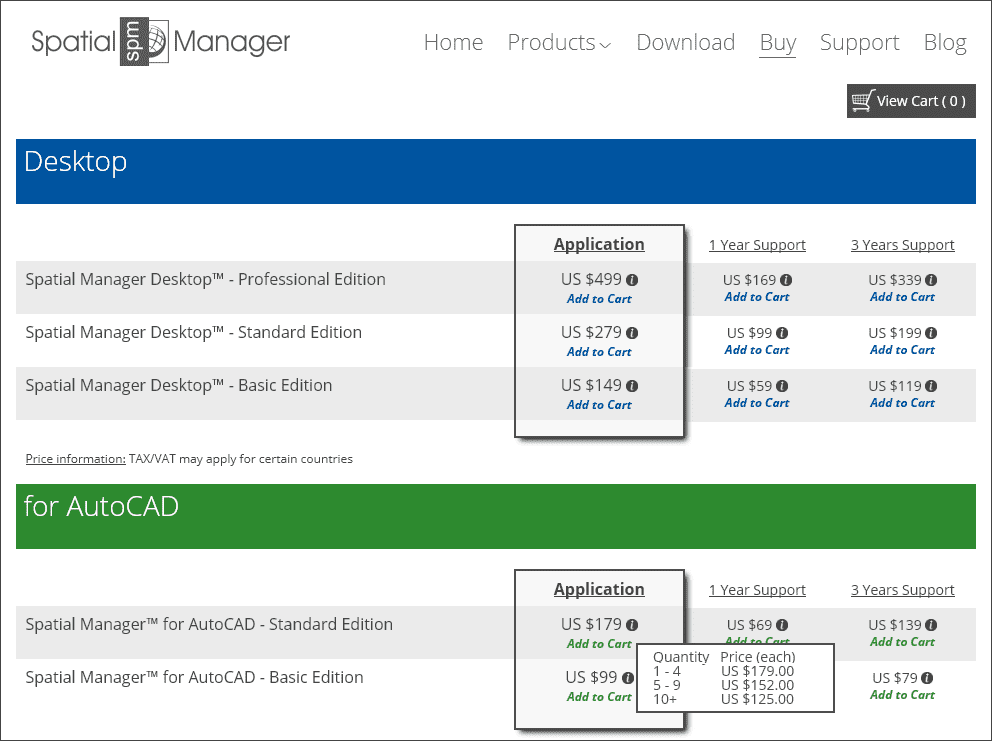Open the Support page
The width and height of the screenshot is (992, 741).
[x=859, y=43]
